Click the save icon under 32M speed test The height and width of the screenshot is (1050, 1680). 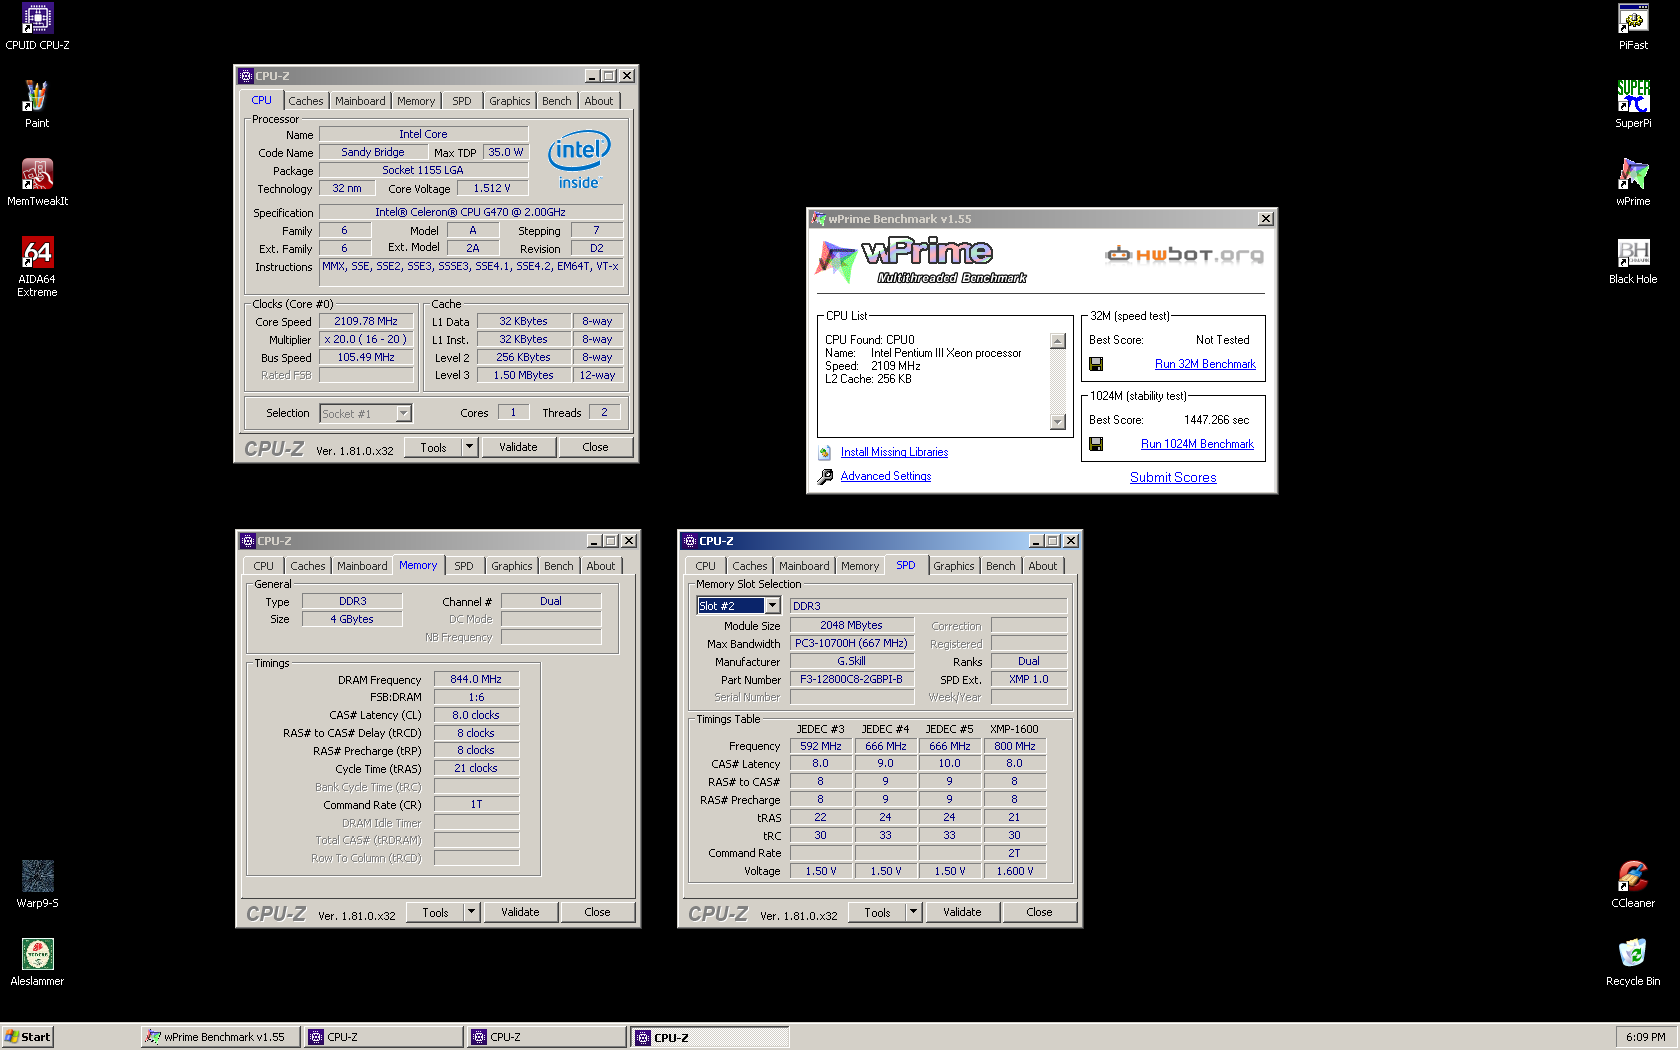pyautogui.click(x=1096, y=364)
